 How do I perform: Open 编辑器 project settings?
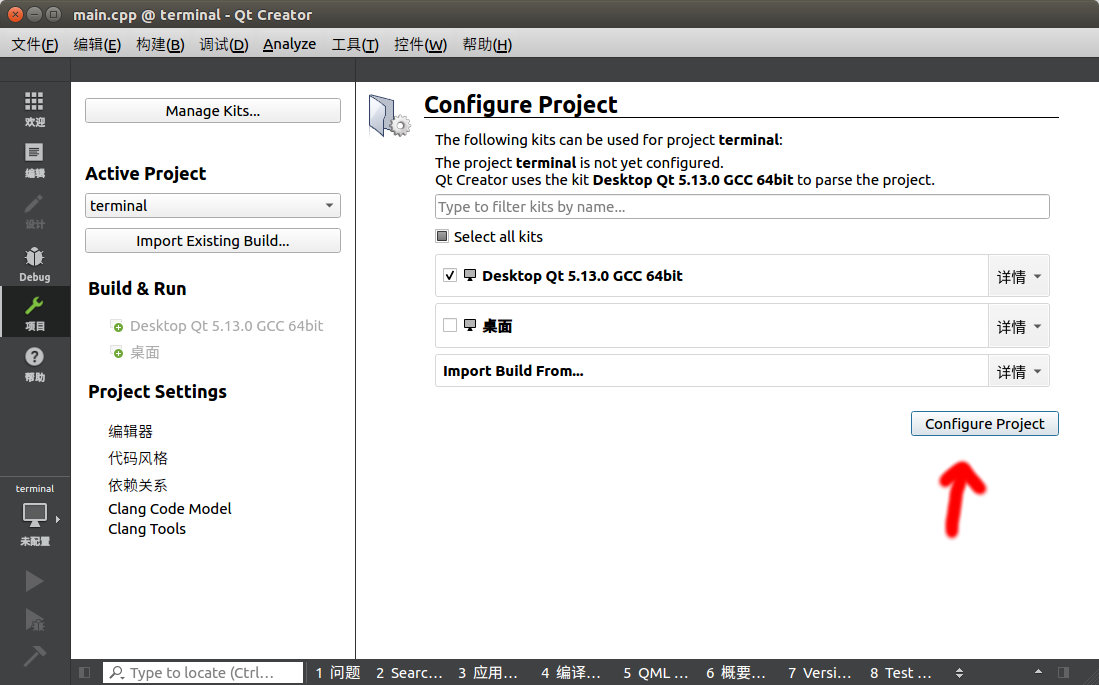click(x=130, y=431)
